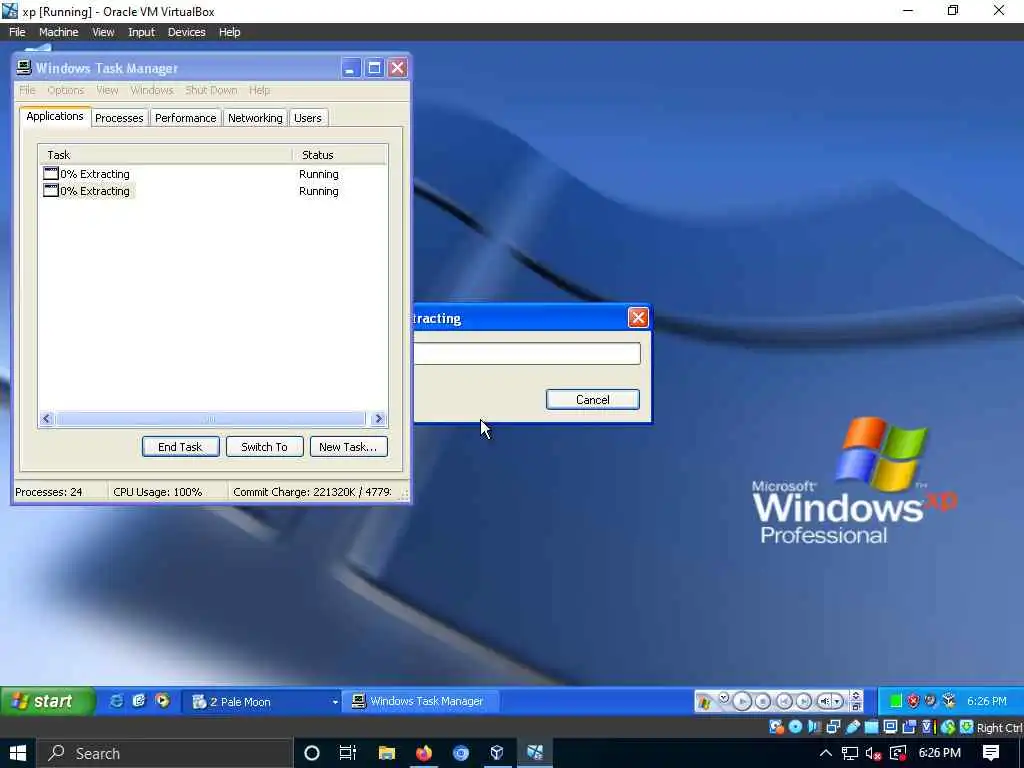Click the VirtualBox display indicator icon
This screenshot has height=768, width=1024.
[890, 727]
